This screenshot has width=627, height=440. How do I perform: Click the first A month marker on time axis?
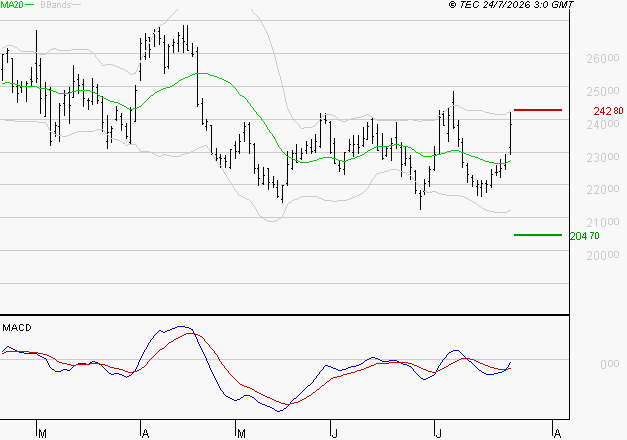146,433
